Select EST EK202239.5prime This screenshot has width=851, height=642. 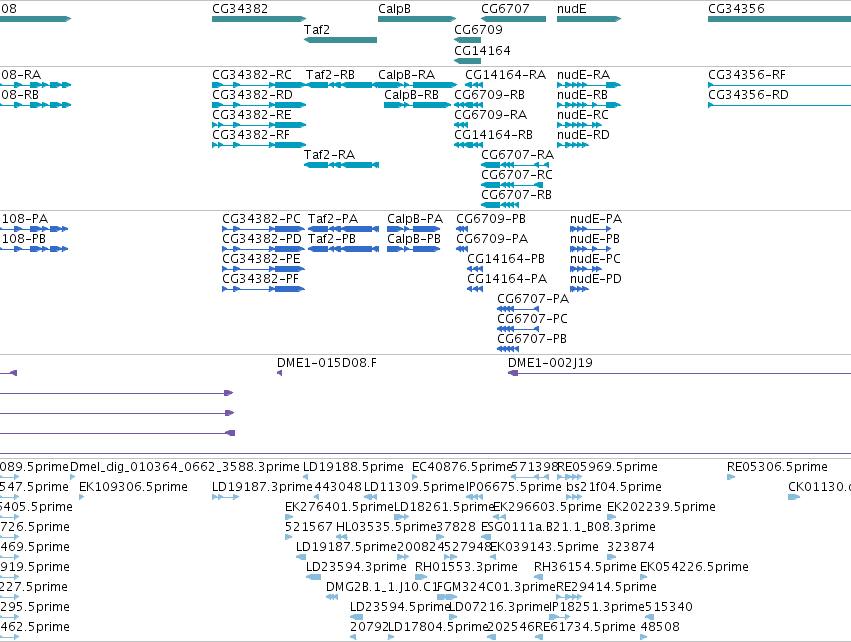(662, 507)
